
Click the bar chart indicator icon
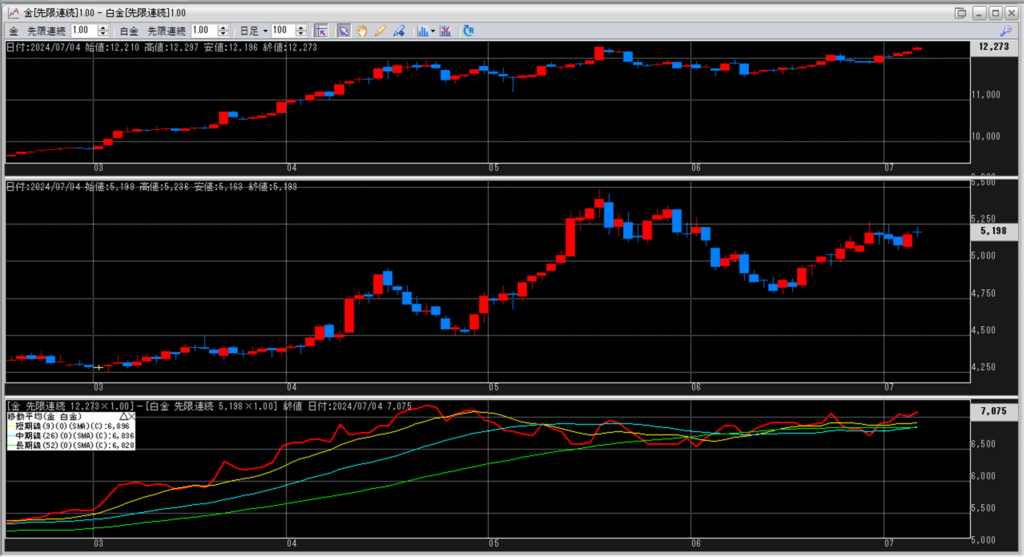pos(421,31)
